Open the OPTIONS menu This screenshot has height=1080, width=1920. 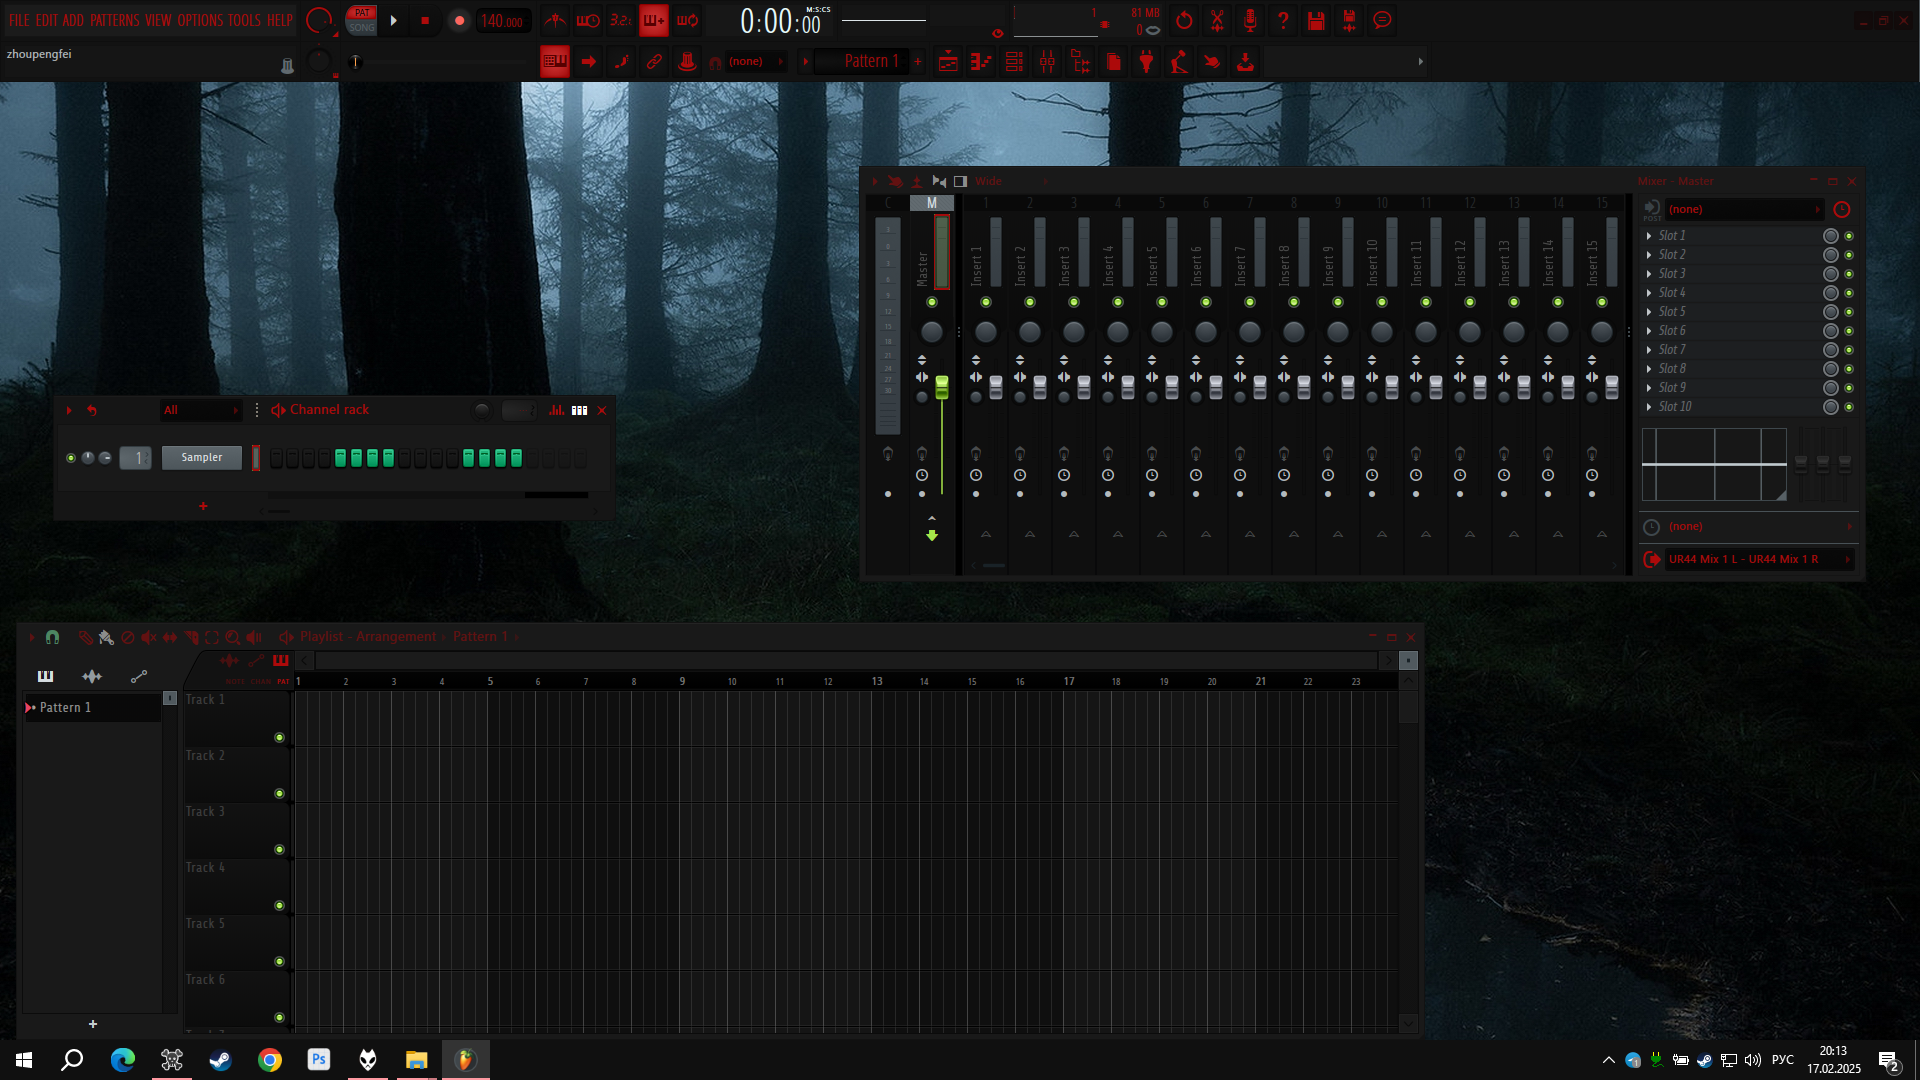(x=200, y=20)
